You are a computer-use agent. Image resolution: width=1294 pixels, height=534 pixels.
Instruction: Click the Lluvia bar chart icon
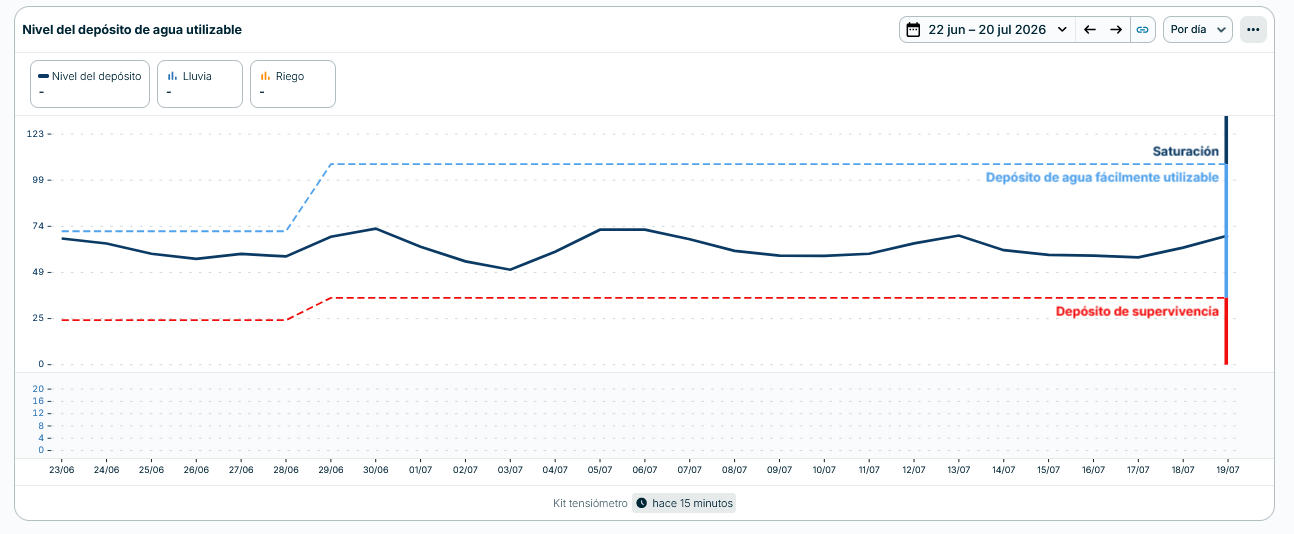click(173, 76)
